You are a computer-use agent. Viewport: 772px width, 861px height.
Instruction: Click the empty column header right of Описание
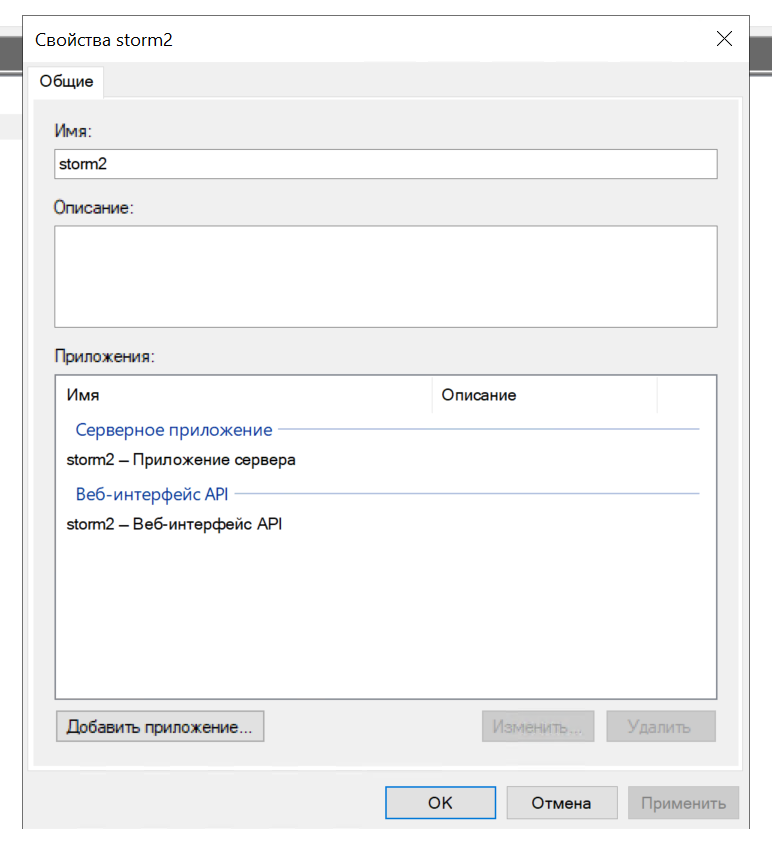[x=686, y=395]
